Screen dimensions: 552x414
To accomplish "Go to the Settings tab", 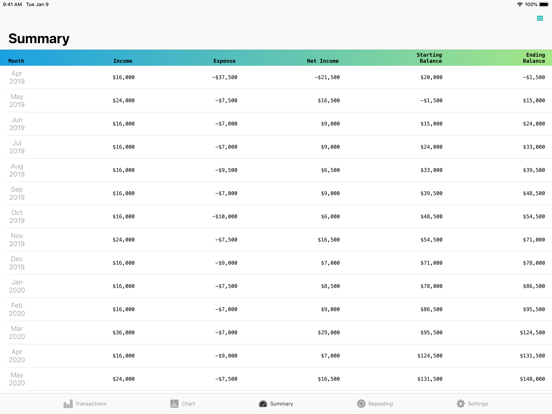I will [472, 404].
